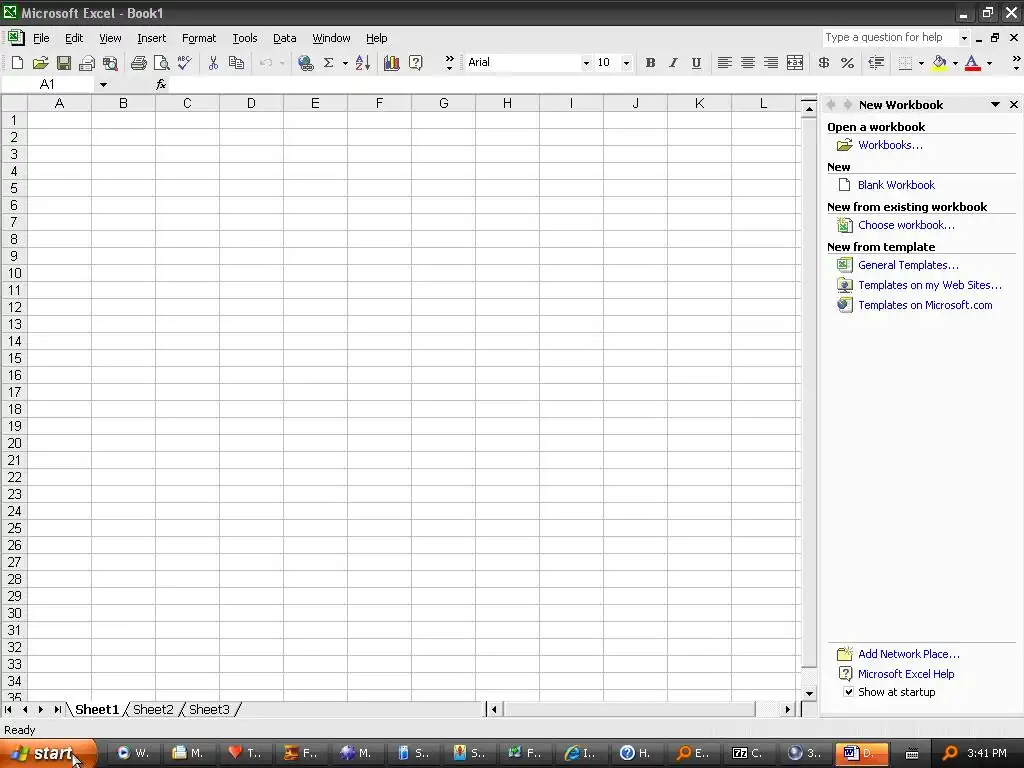1024x768 pixels.
Task: Open the AutoSum functions dropdown arrow
Action: coord(345,63)
